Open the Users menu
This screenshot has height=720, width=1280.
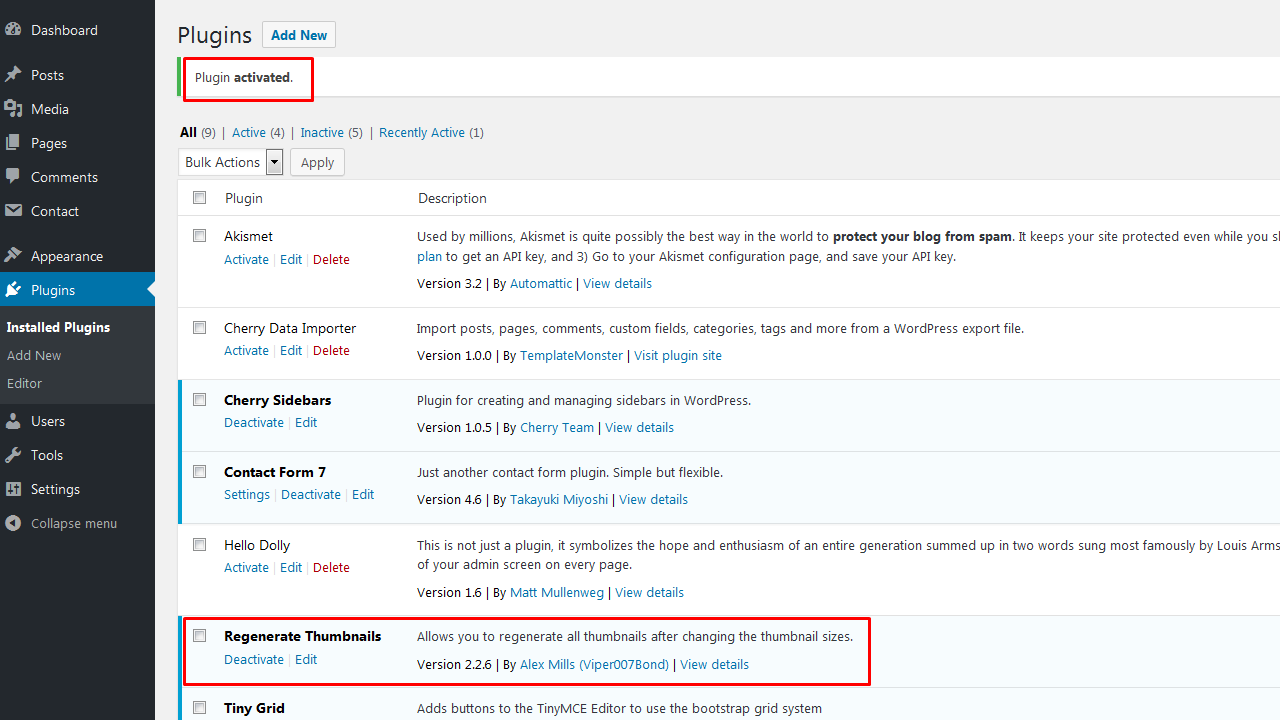pos(48,421)
